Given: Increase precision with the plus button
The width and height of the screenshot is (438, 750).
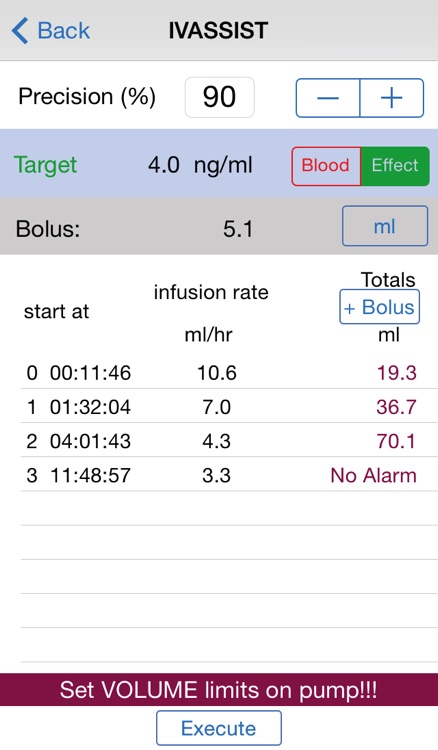Looking at the screenshot, I should pos(392,98).
